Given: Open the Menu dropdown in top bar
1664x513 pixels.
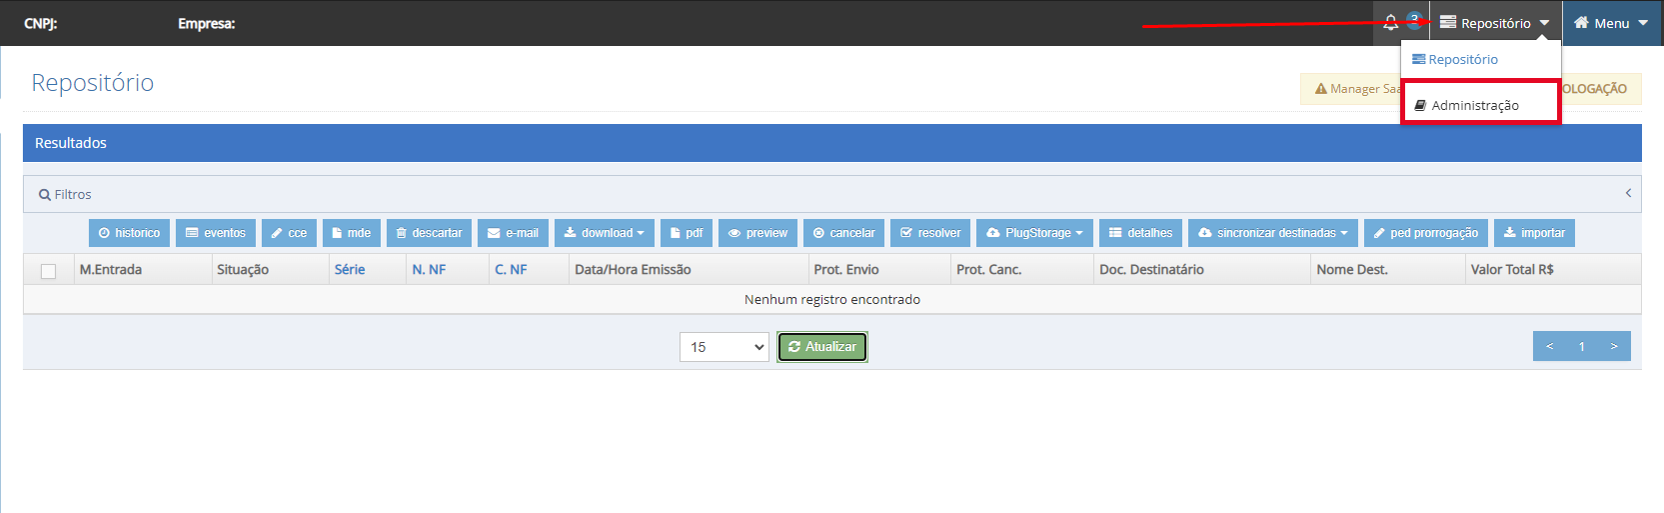Looking at the screenshot, I should pyautogui.click(x=1611, y=23).
